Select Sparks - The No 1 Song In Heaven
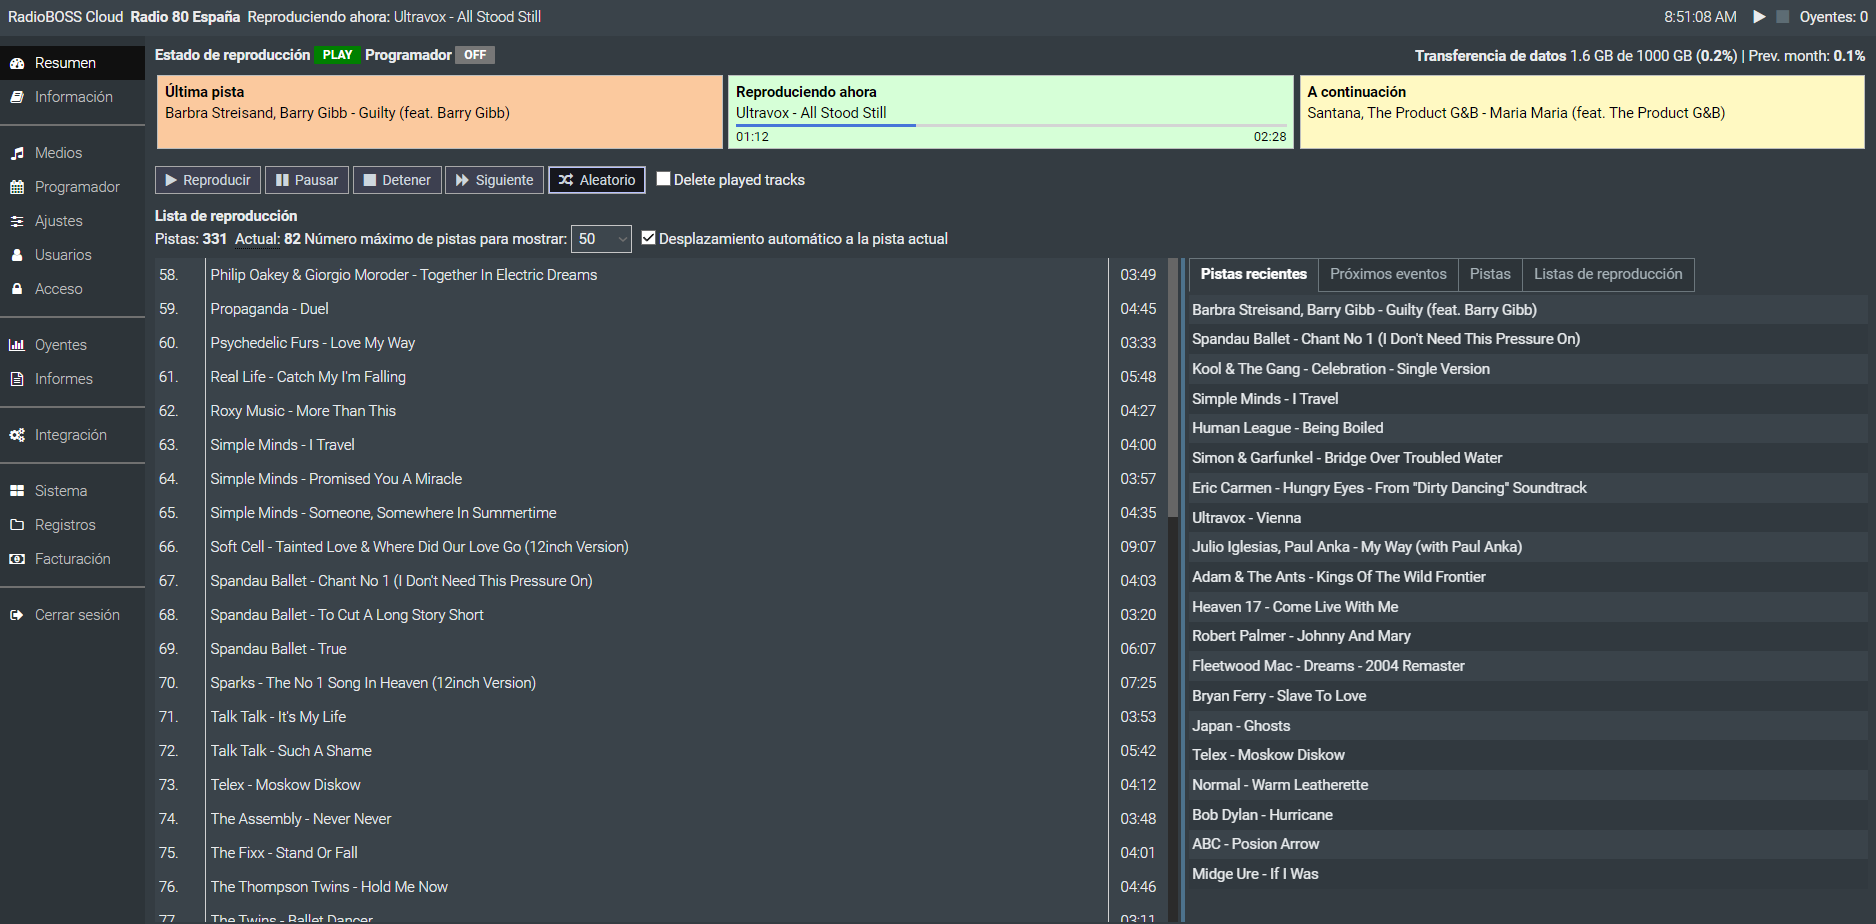Viewport: 1876px width, 924px height. tap(657, 683)
